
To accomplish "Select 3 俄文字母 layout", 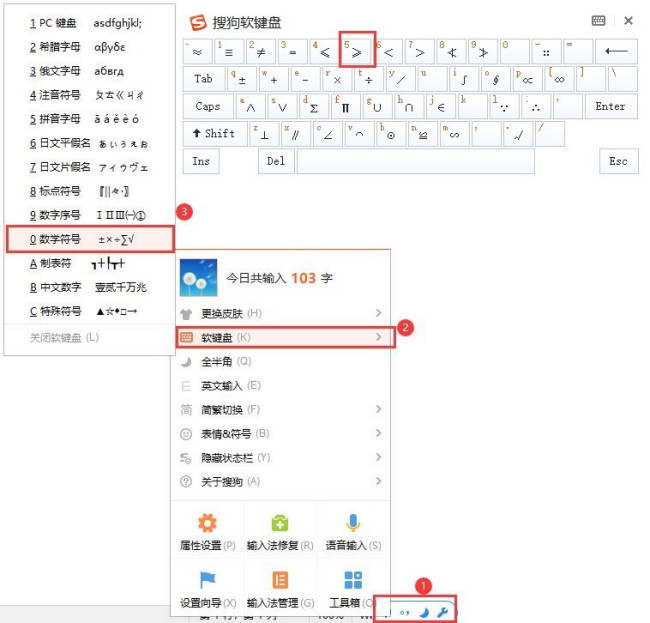I will 90,71.
